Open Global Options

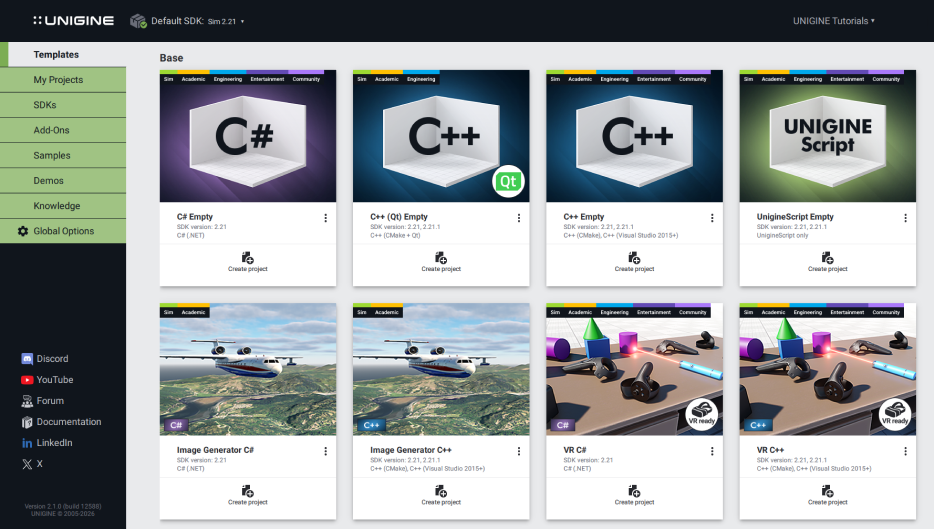click(x=63, y=231)
